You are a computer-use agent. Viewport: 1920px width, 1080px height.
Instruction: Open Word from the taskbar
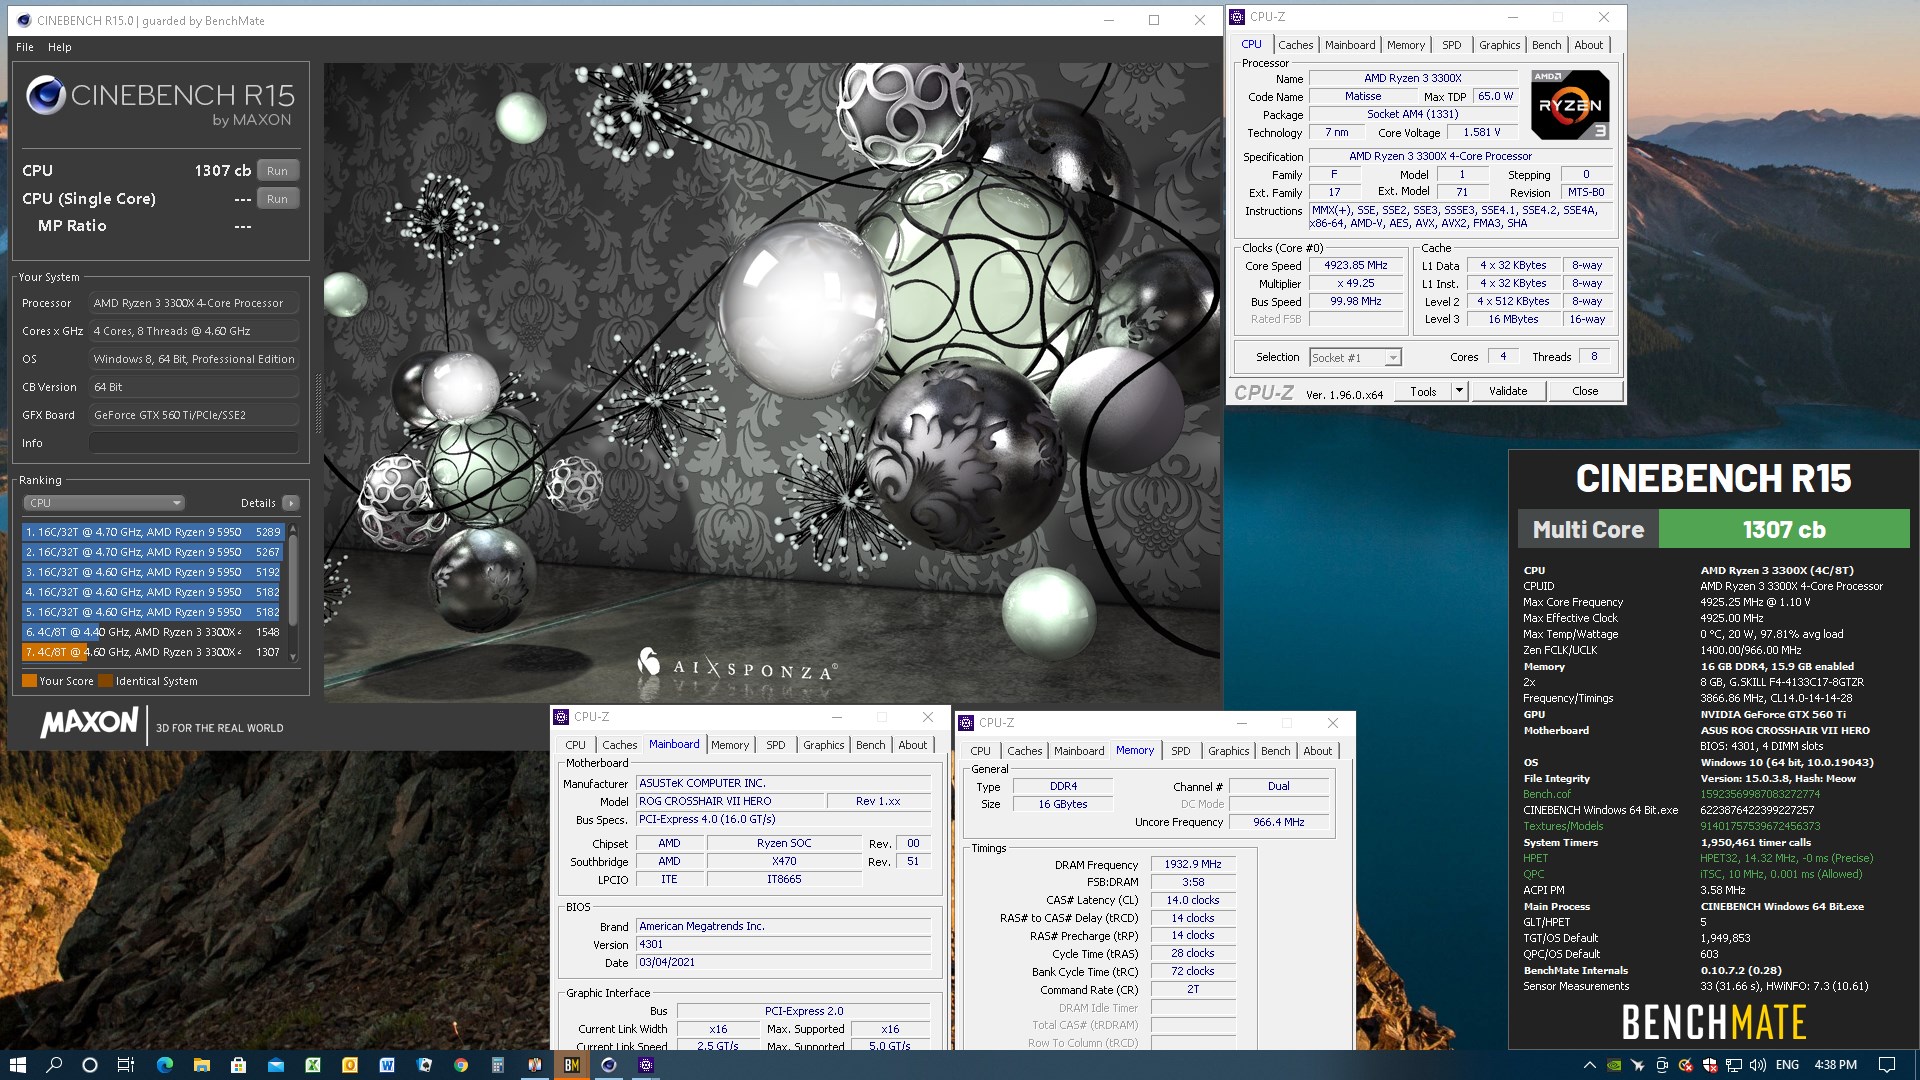pyautogui.click(x=387, y=1065)
